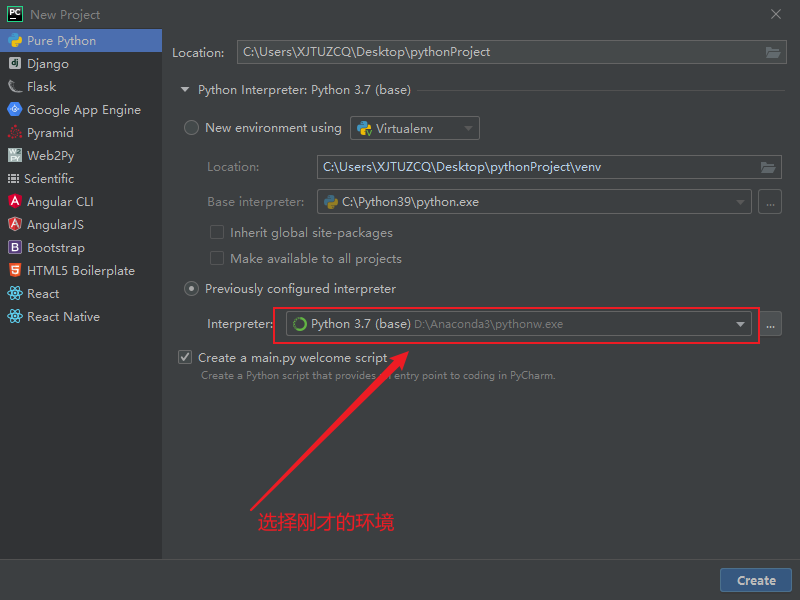Click the Google App Engine icon
The image size is (800, 600).
(x=15, y=109)
